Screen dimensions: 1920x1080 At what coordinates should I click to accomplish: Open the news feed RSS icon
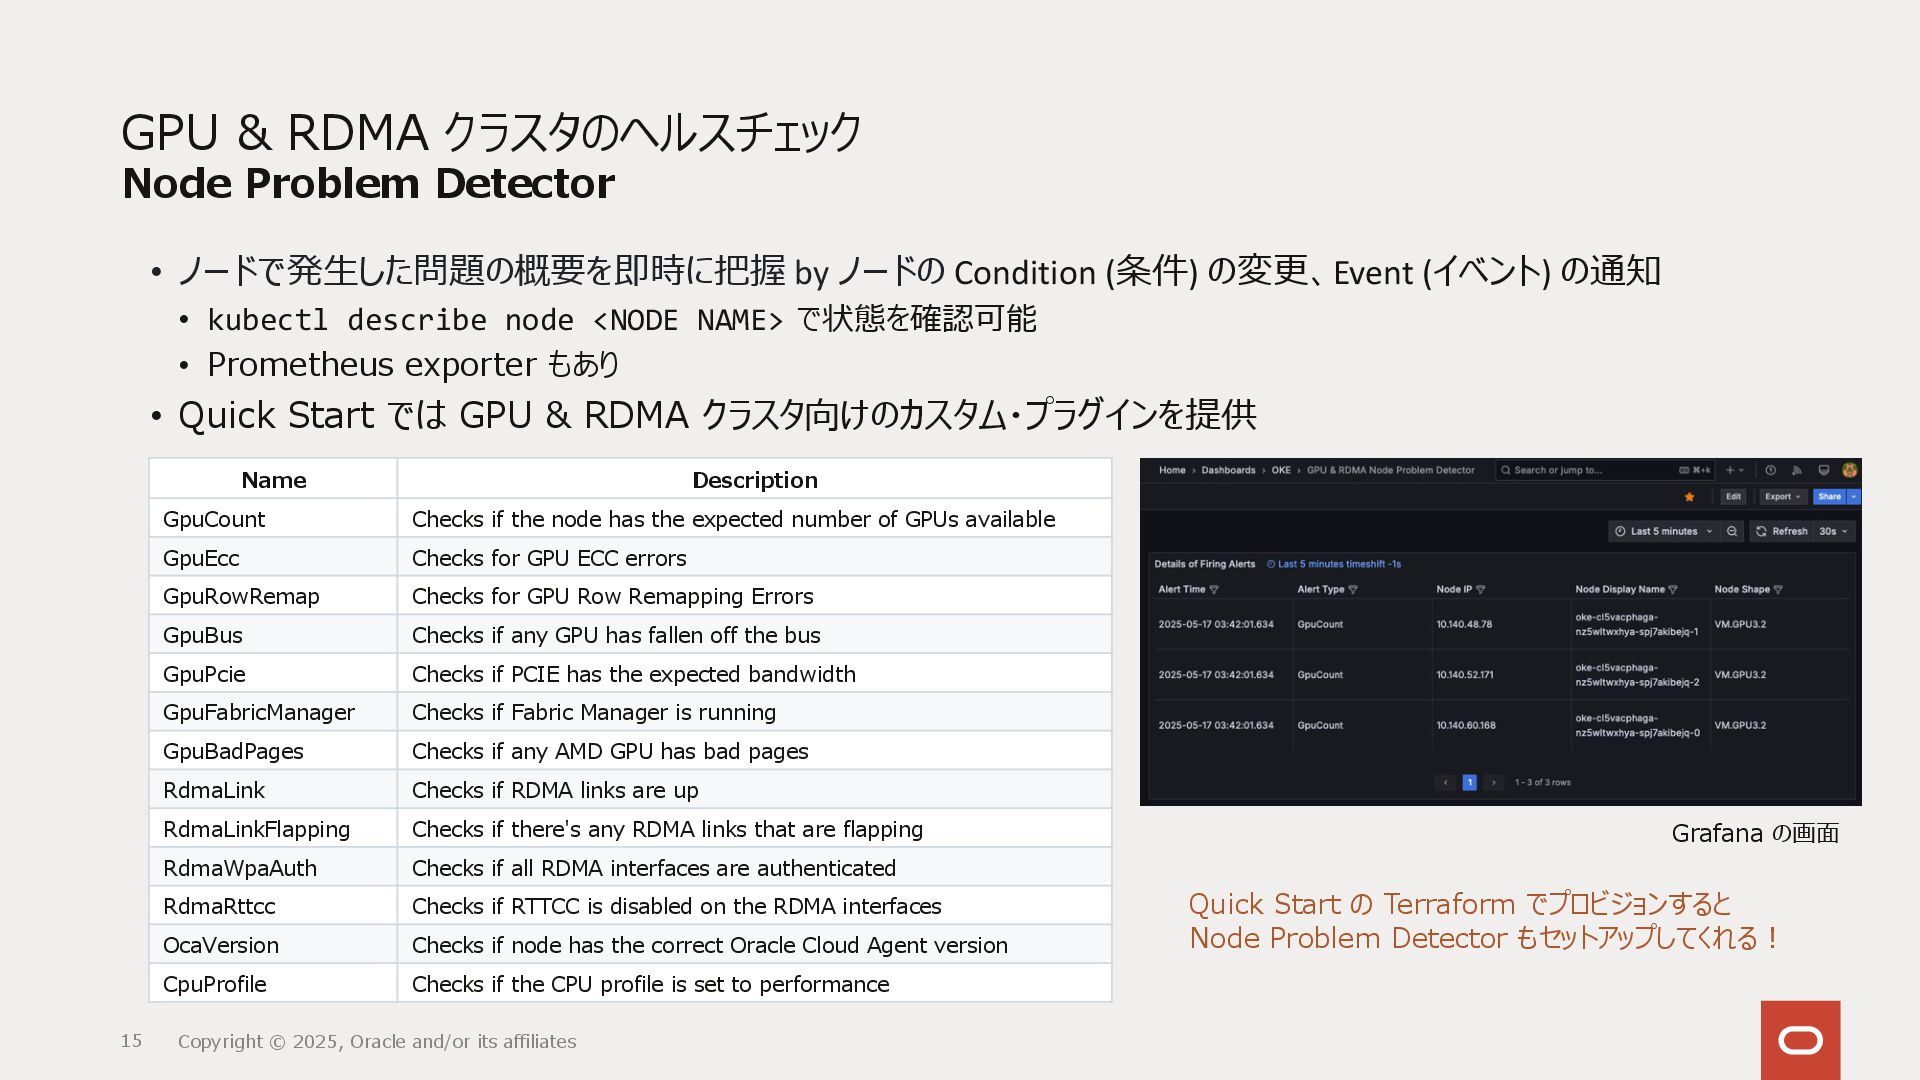1797,470
